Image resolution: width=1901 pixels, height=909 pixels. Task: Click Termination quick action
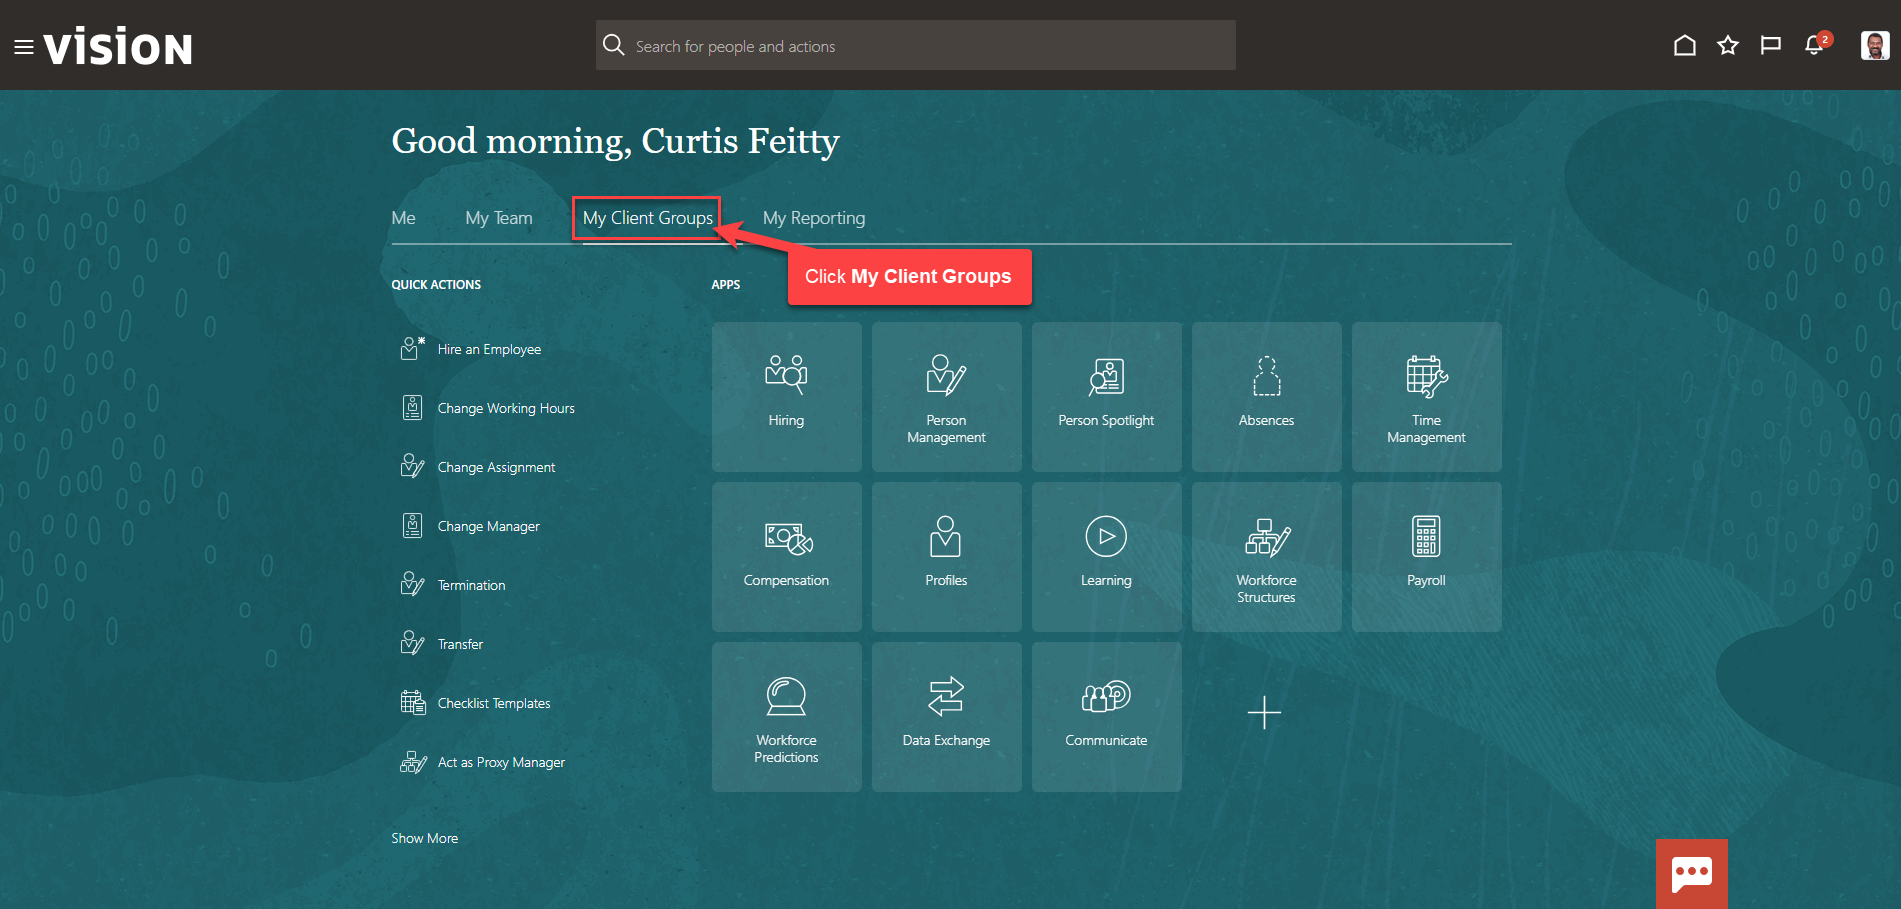tap(471, 585)
